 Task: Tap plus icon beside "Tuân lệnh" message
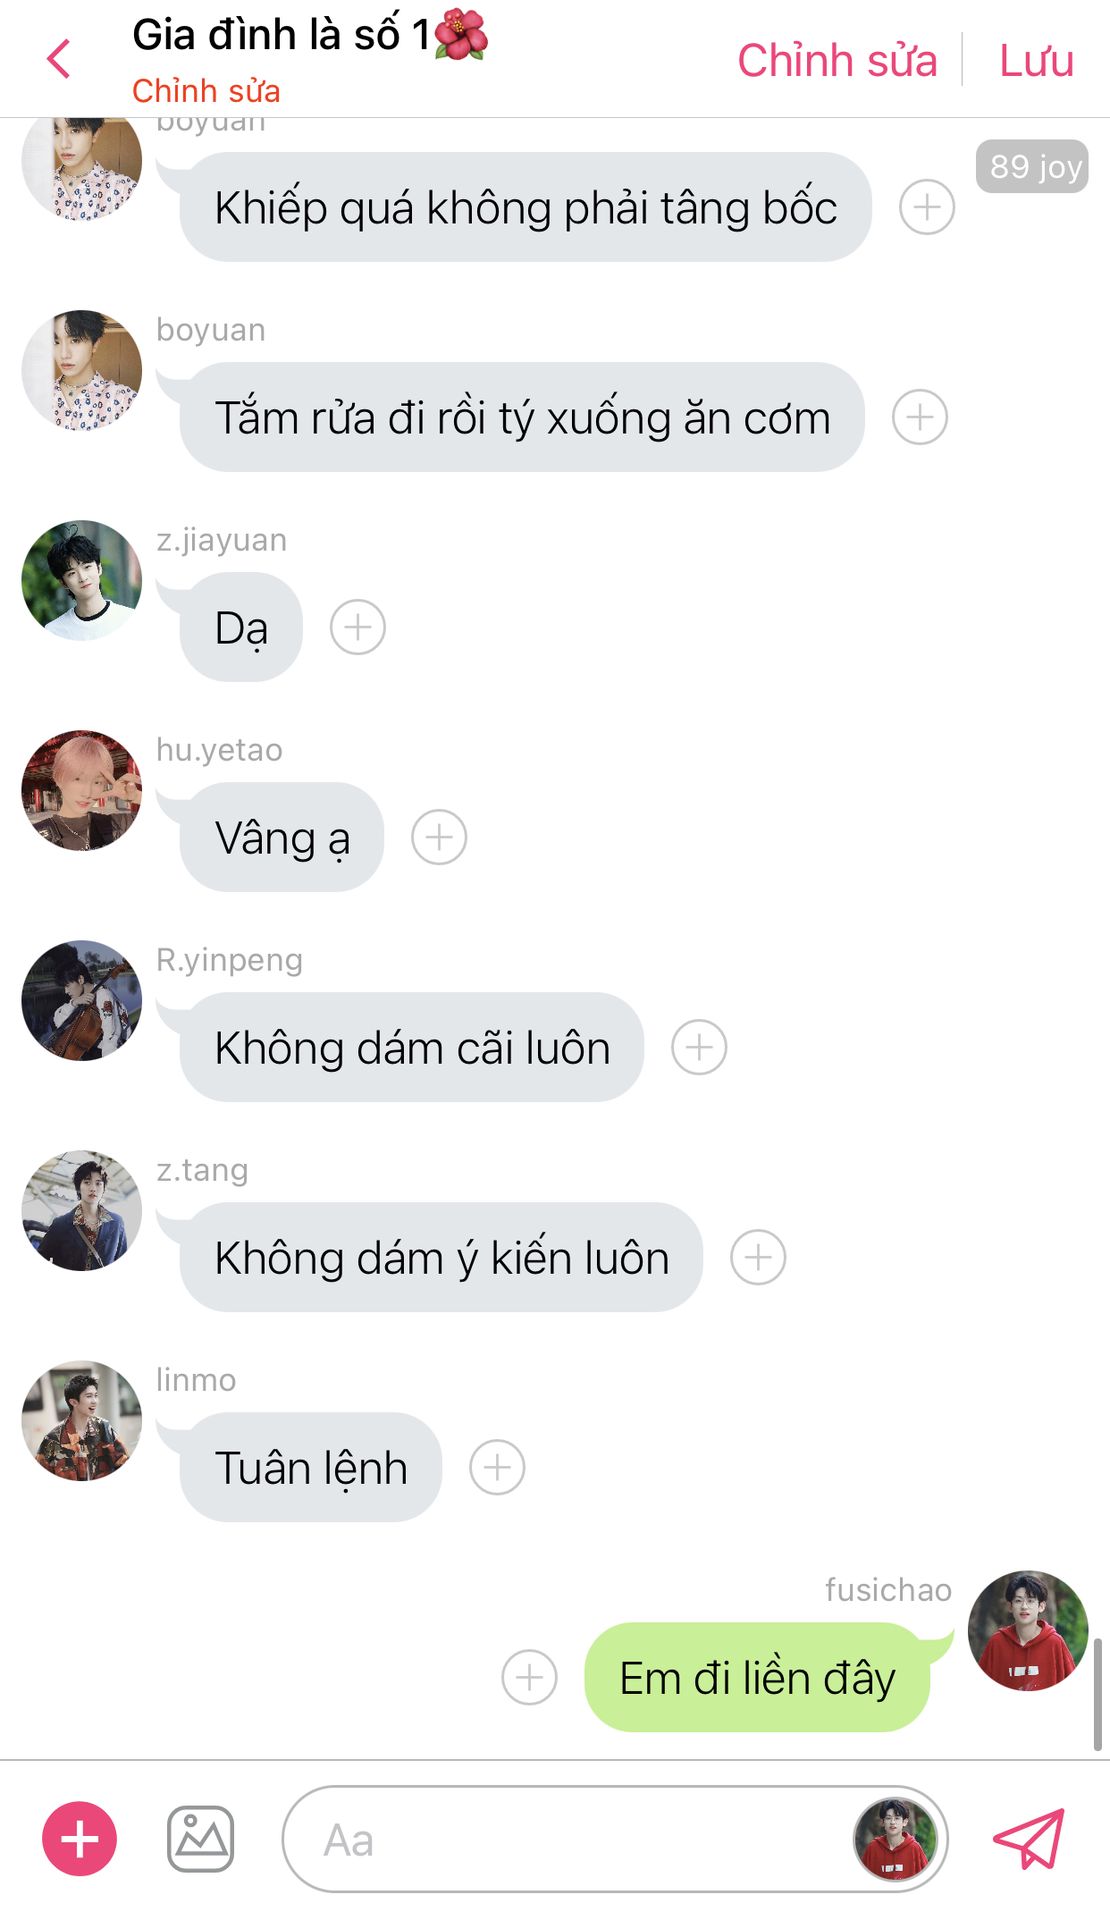(497, 1467)
